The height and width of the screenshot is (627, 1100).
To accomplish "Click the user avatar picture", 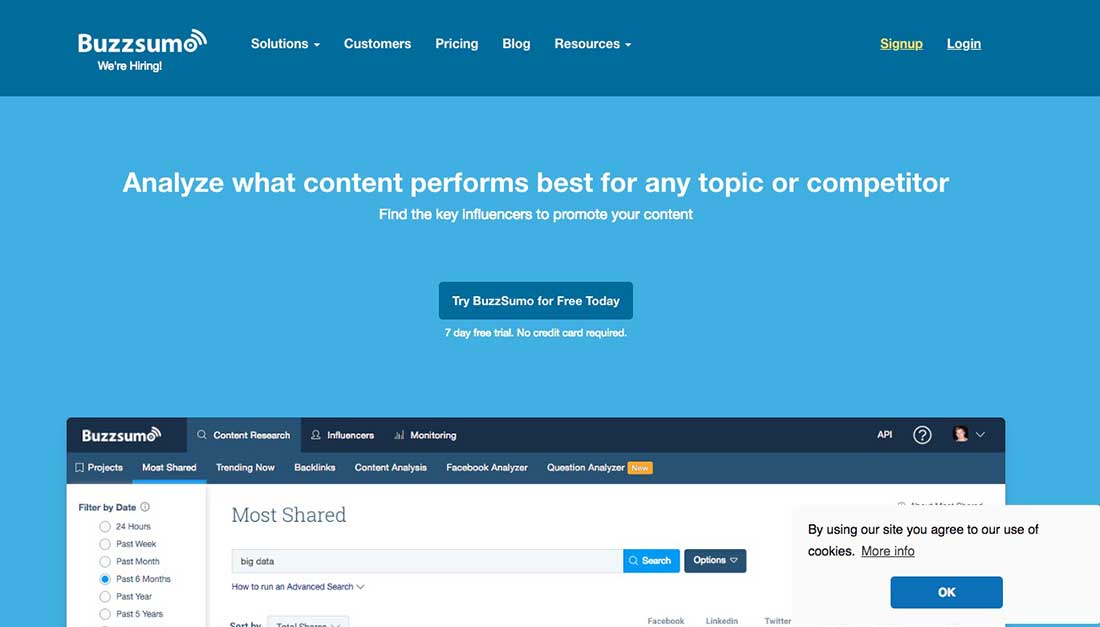I will (x=960, y=434).
